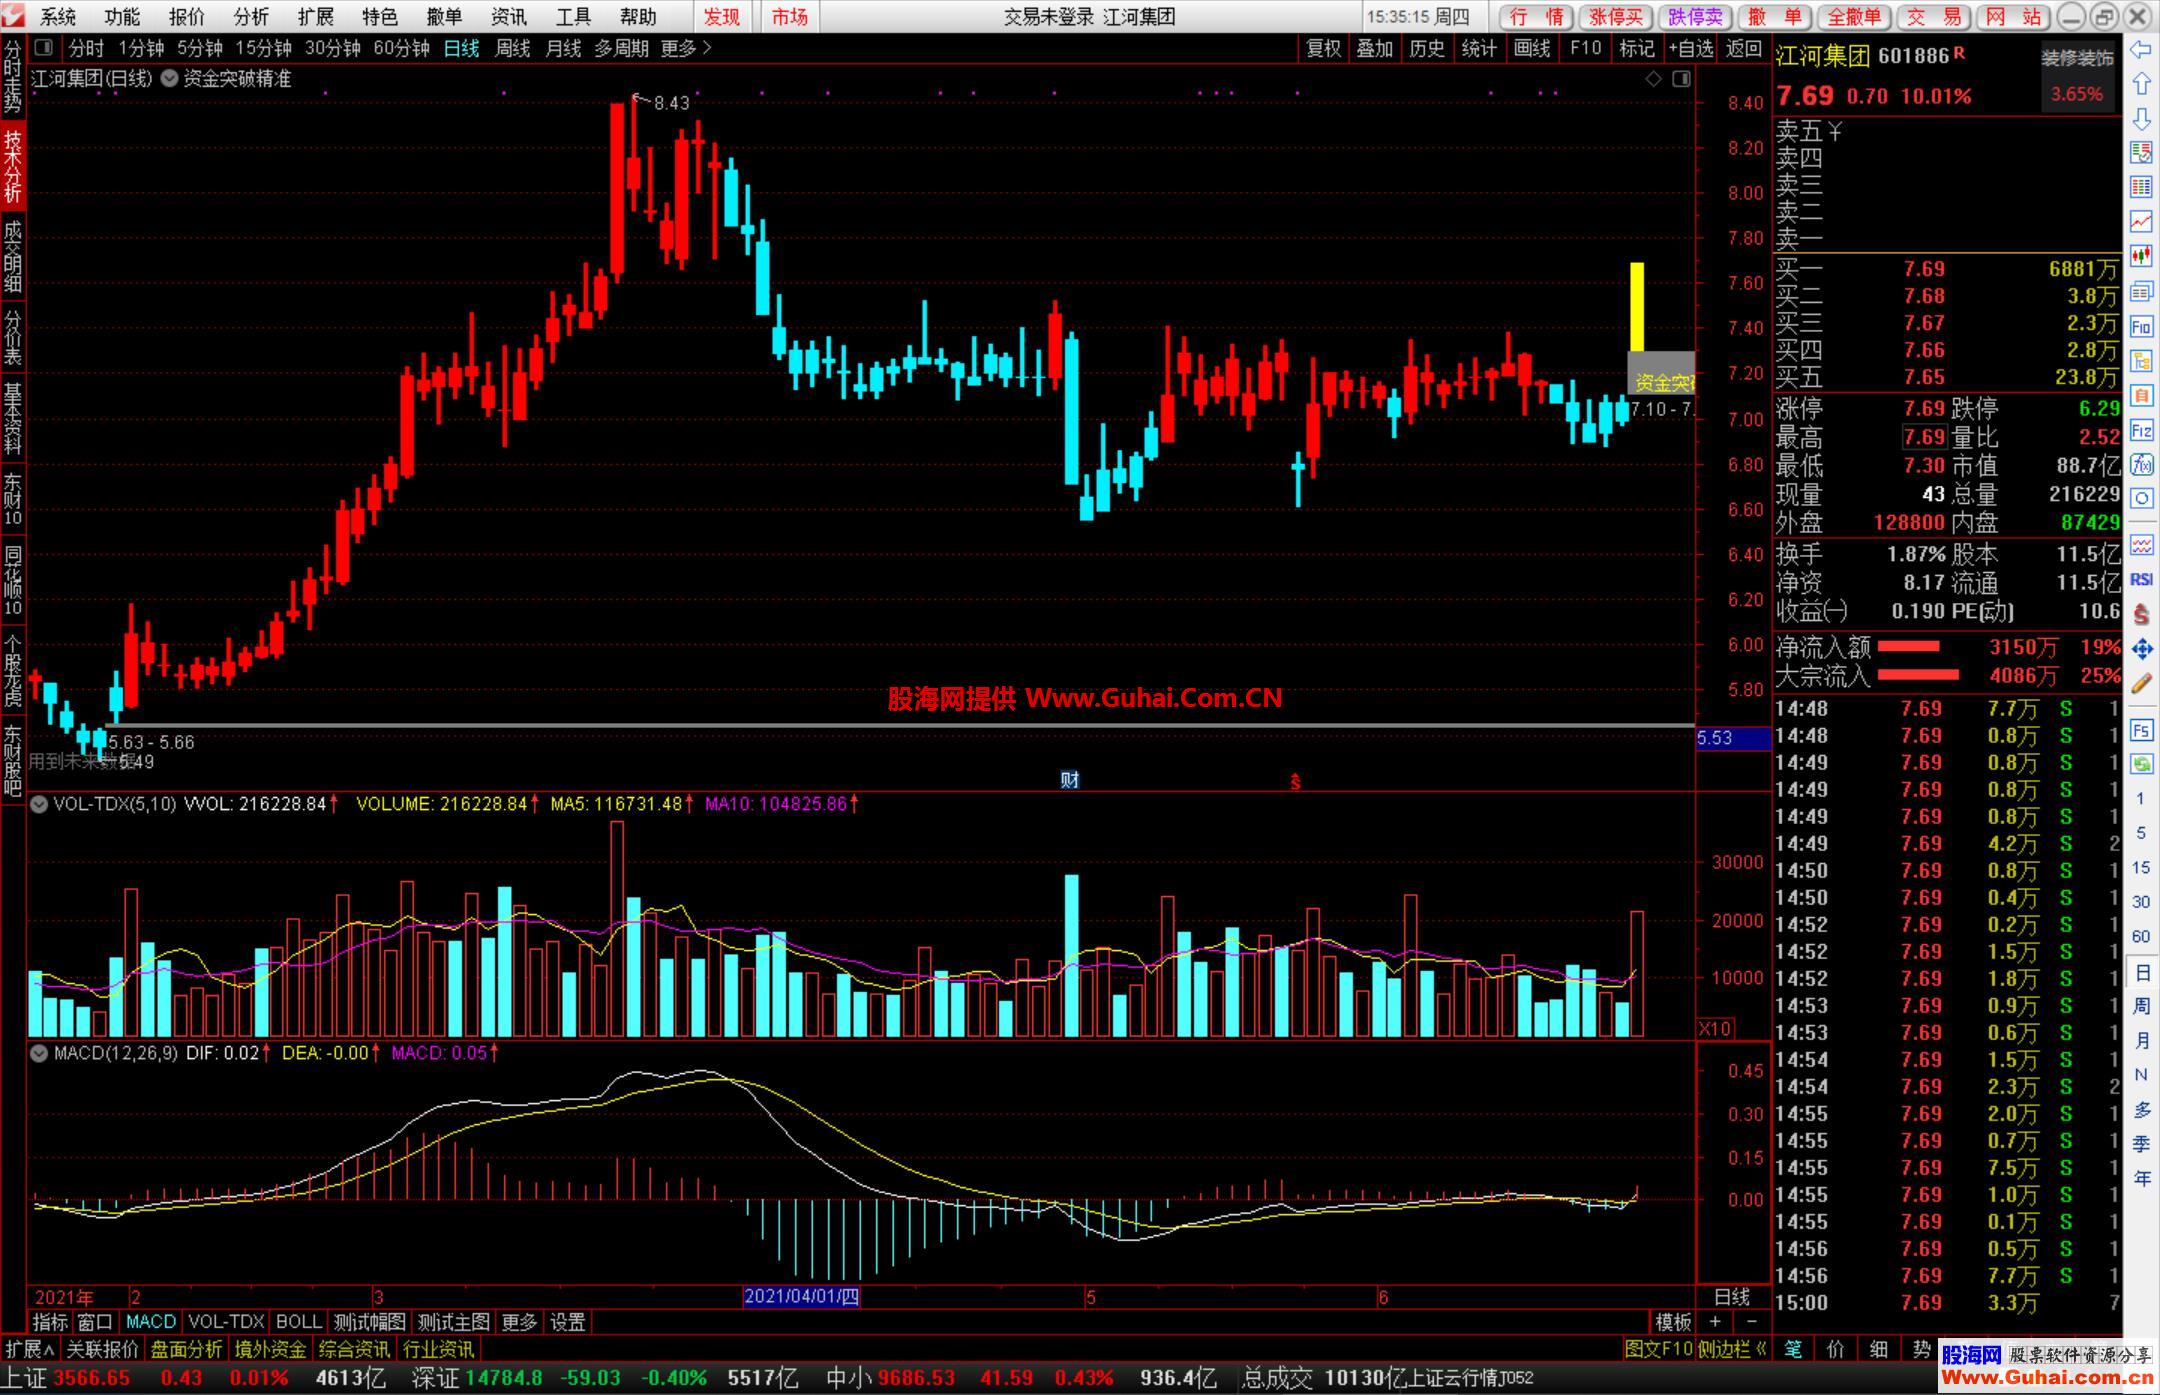
Task: Open the 扩展 expander at bottom left
Action: pyautogui.click(x=30, y=1349)
